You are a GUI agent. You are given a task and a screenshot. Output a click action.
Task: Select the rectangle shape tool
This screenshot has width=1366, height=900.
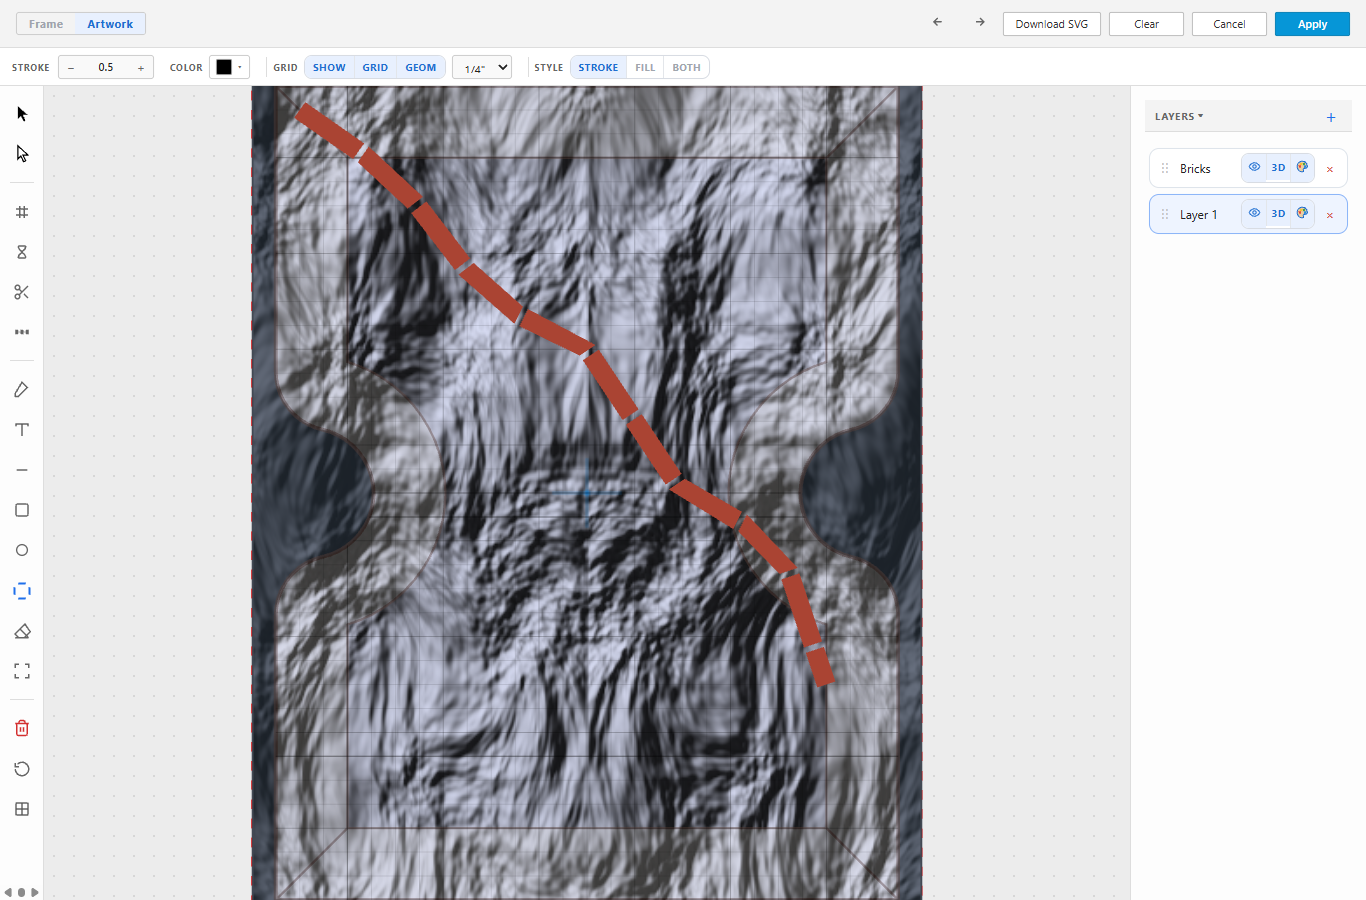tap(22, 510)
